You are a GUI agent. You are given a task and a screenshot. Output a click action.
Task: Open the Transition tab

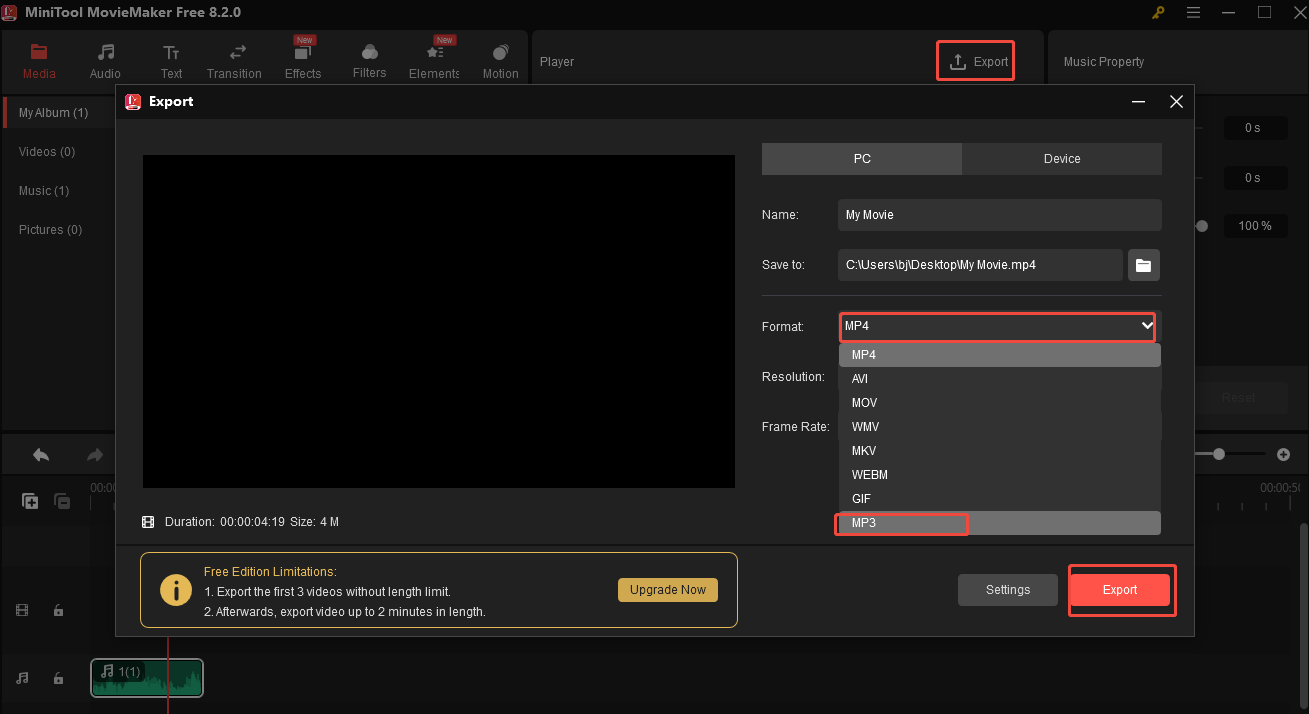coord(234,61)
